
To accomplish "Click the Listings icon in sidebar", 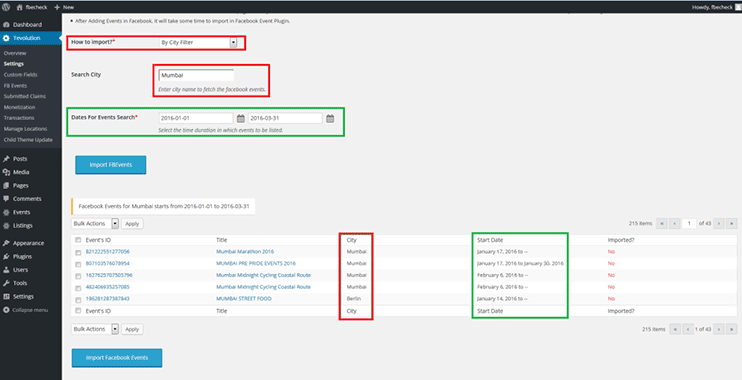I will click(x=6, y=226).
